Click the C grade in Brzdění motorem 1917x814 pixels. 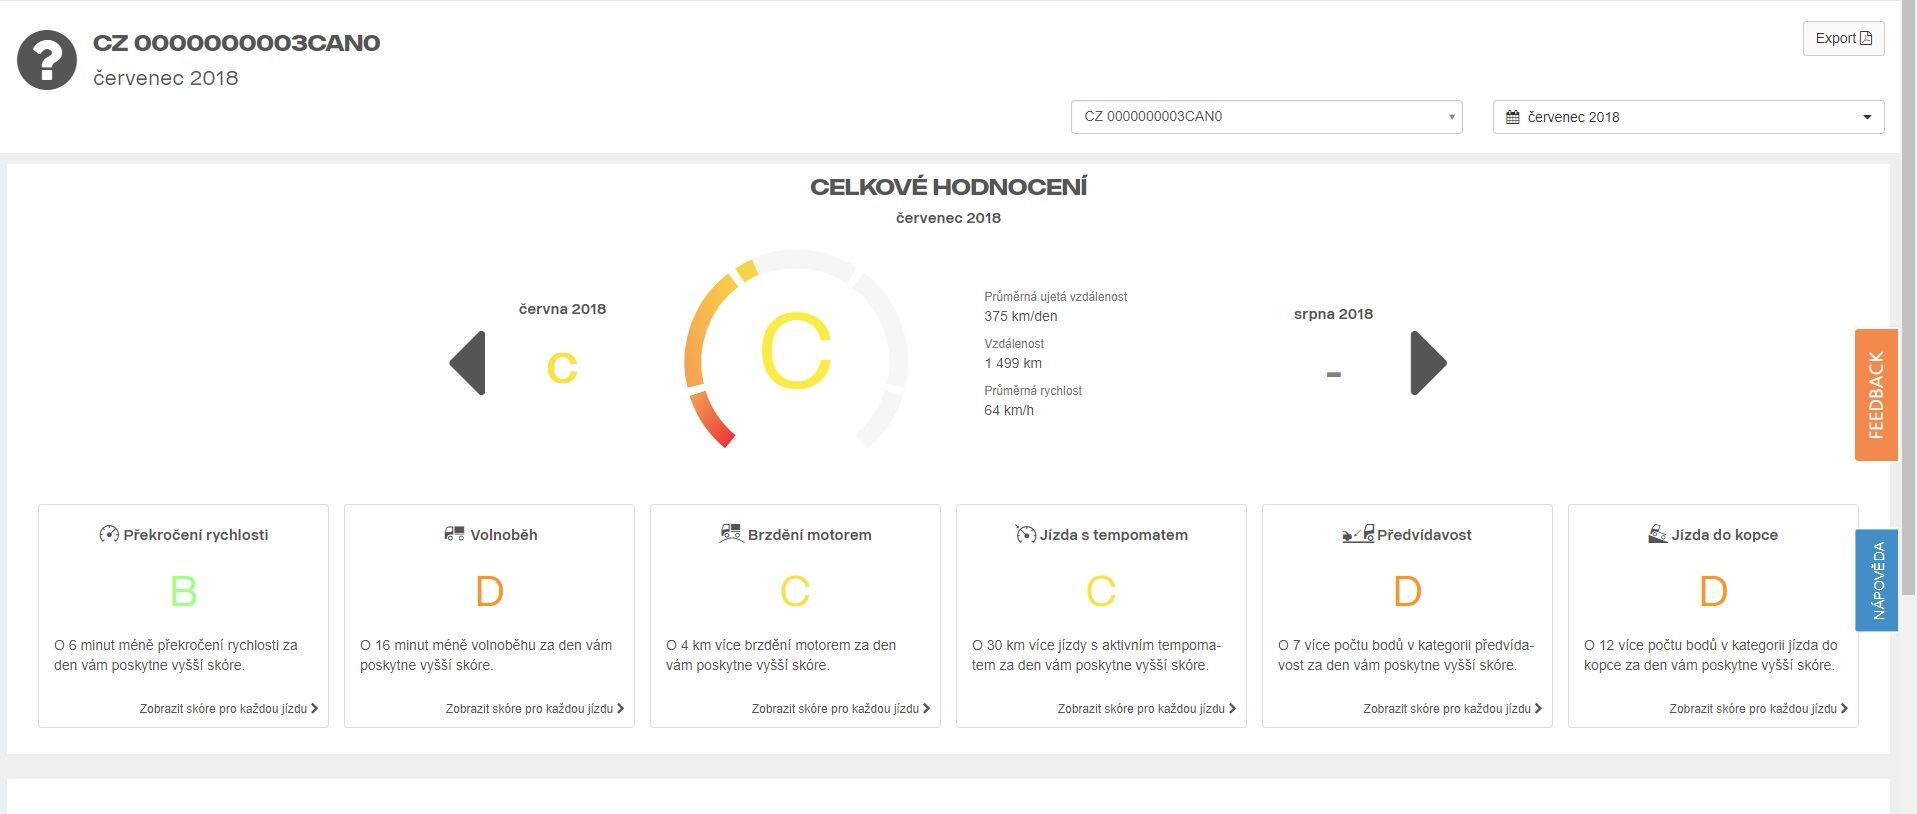tap(795, 591)
